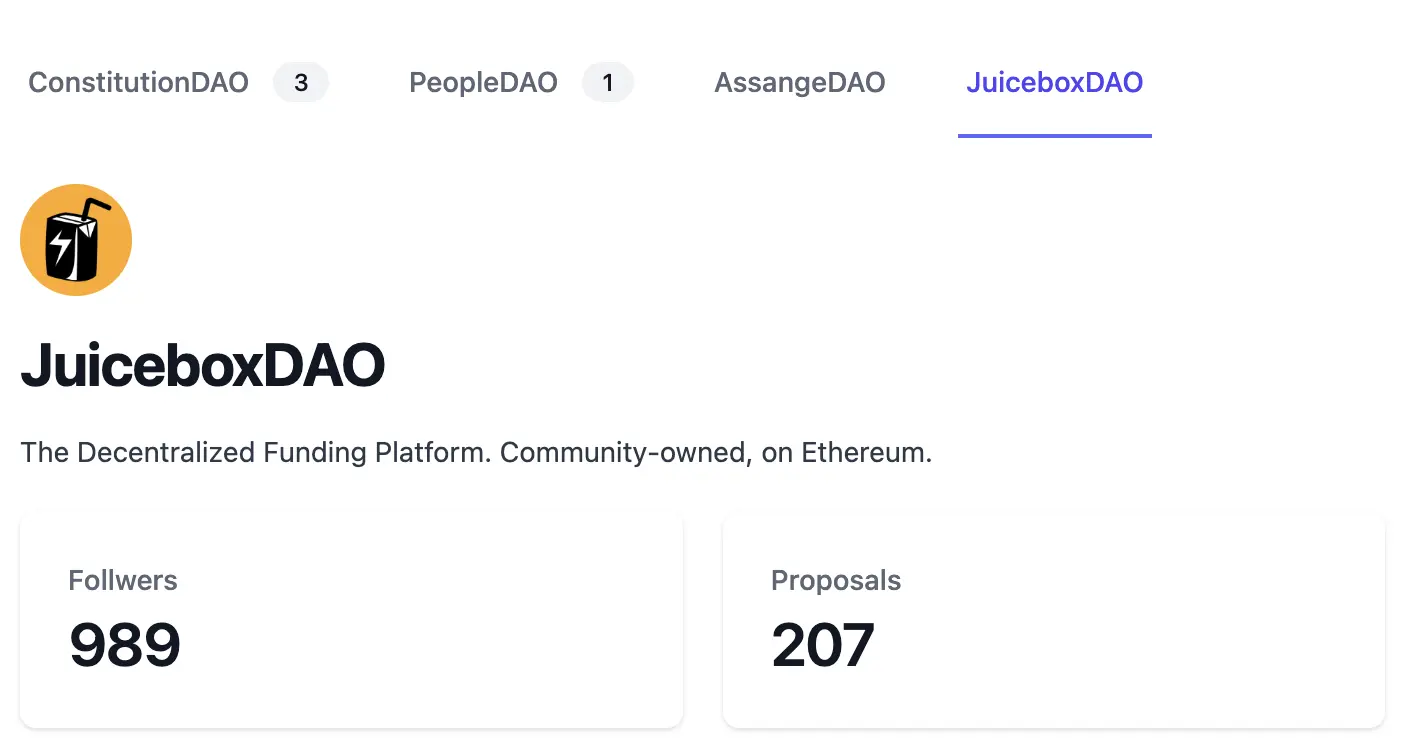Click the active JuiceboxDAO tab
Image resolution: width=1408 pixels, height=756 pixels.
pyautogui.click(x=1054, y=82)
